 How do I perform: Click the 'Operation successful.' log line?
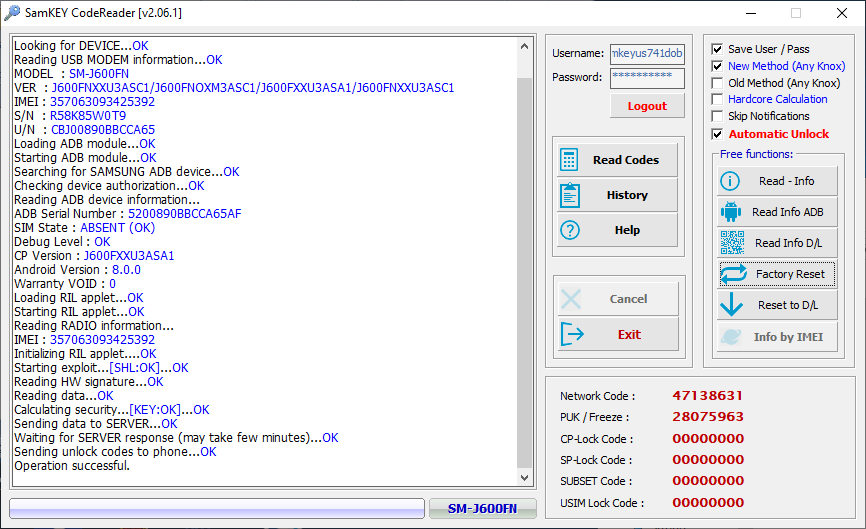(x=72, y=466)
